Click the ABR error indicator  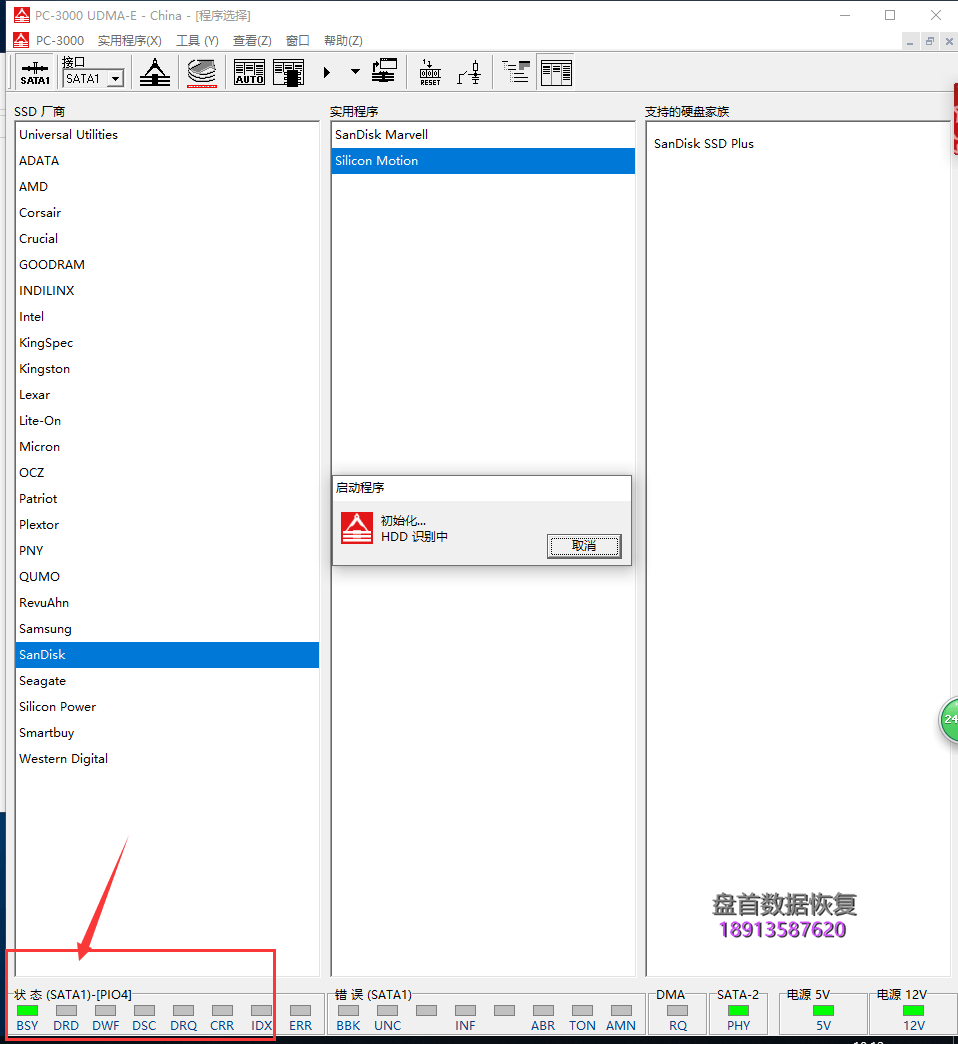(x=543, y=1010)
